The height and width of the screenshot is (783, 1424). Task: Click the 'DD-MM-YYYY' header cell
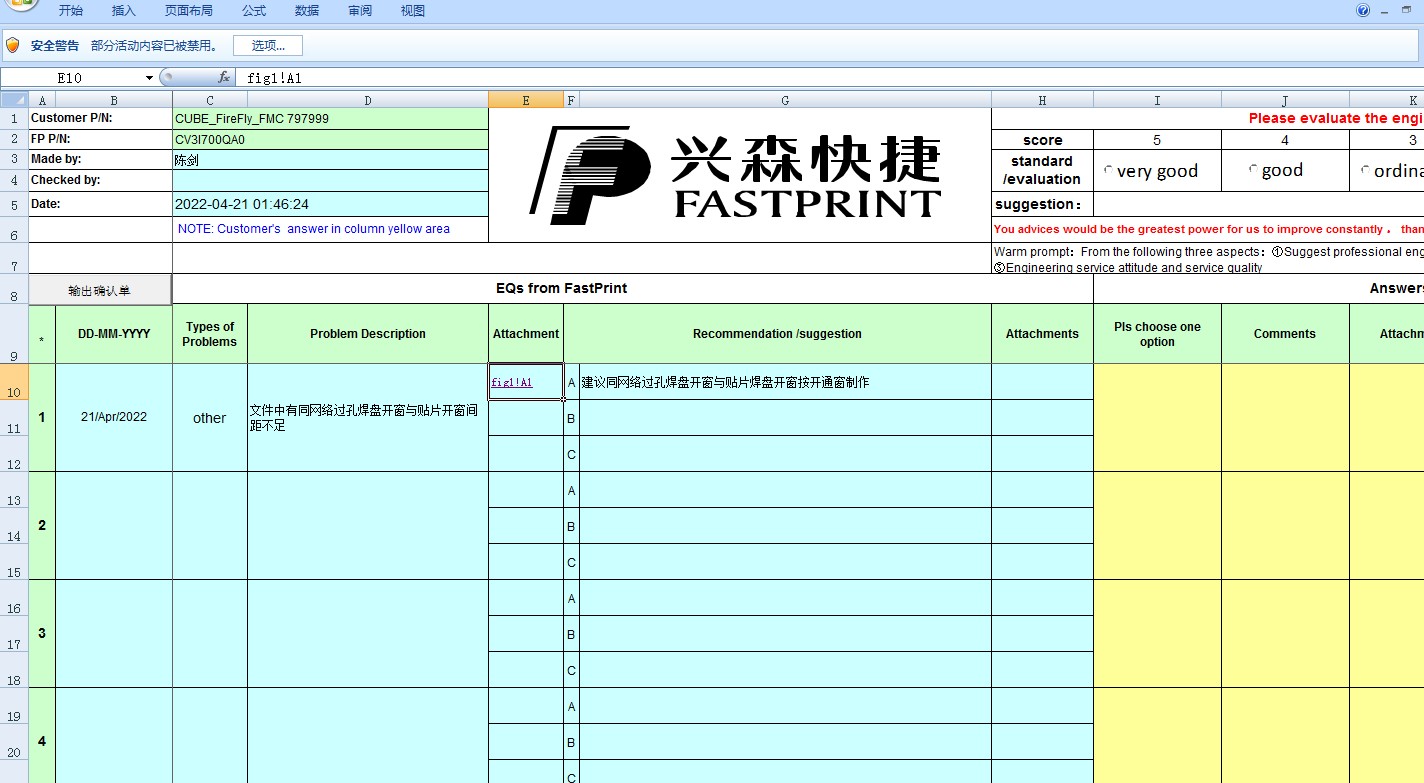click(114, 334)
